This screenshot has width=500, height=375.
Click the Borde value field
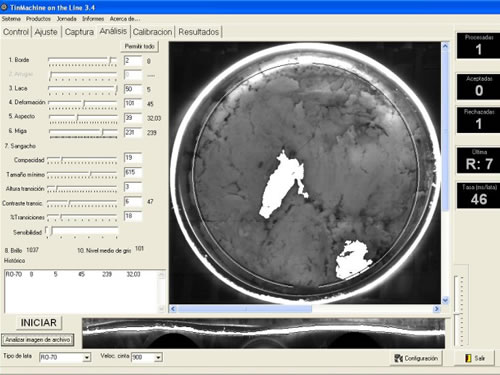pyautogui.click(x=133, y=61)
